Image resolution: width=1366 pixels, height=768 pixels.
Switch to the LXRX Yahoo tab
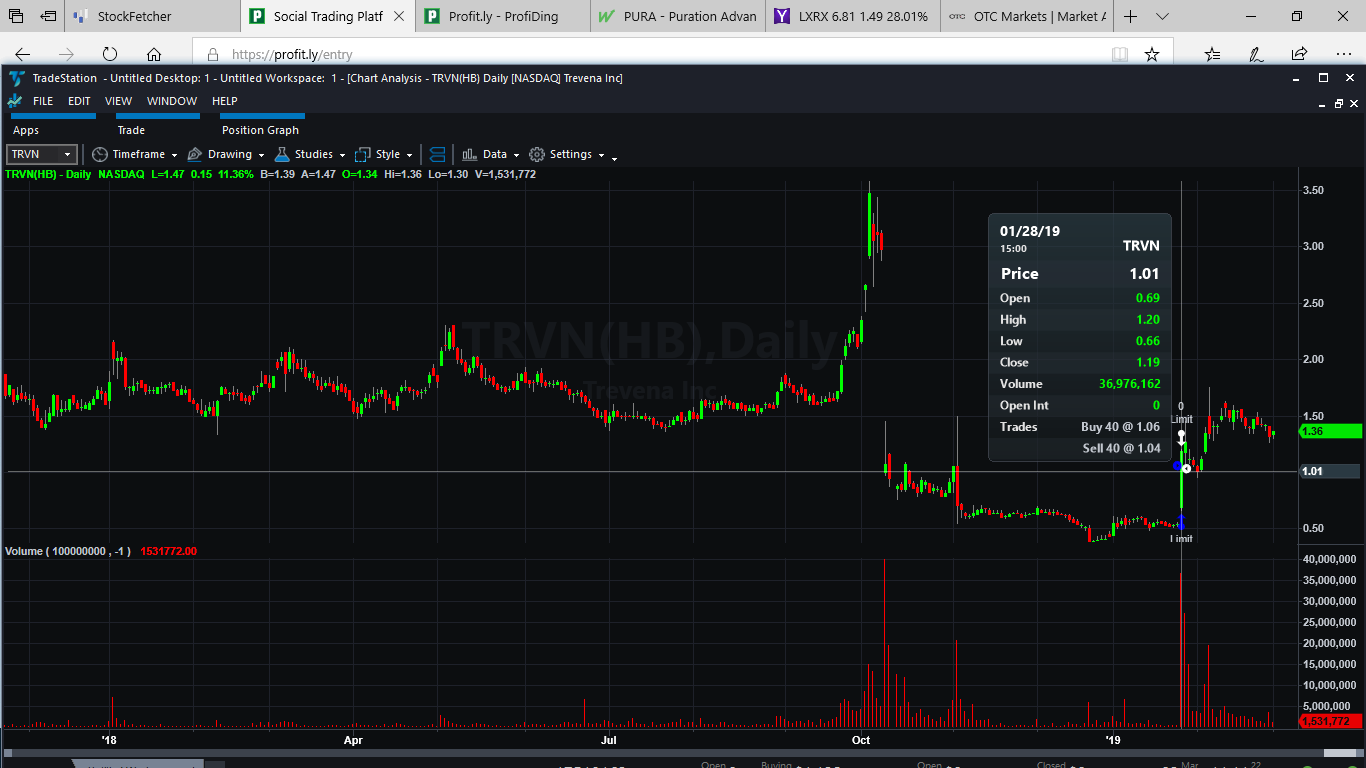853,17
